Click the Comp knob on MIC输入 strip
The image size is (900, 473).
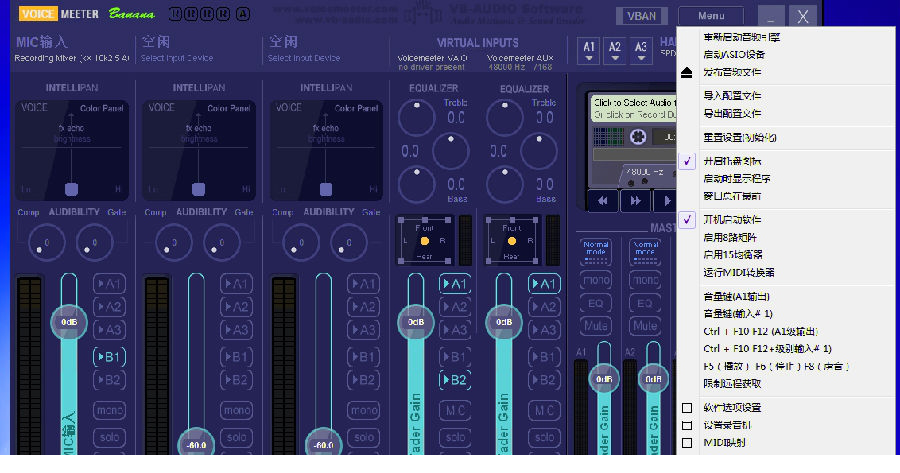(43, 242)
